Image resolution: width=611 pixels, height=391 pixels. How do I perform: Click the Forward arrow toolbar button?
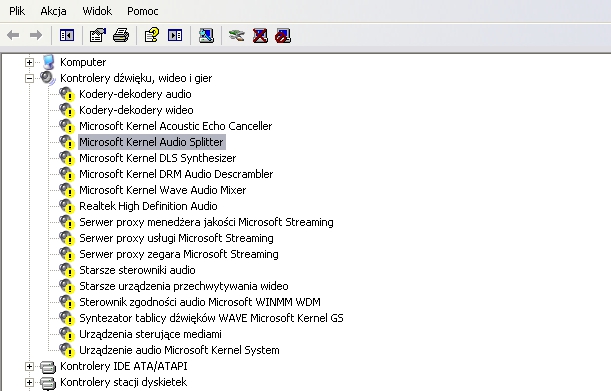click(x=36, y=35)
